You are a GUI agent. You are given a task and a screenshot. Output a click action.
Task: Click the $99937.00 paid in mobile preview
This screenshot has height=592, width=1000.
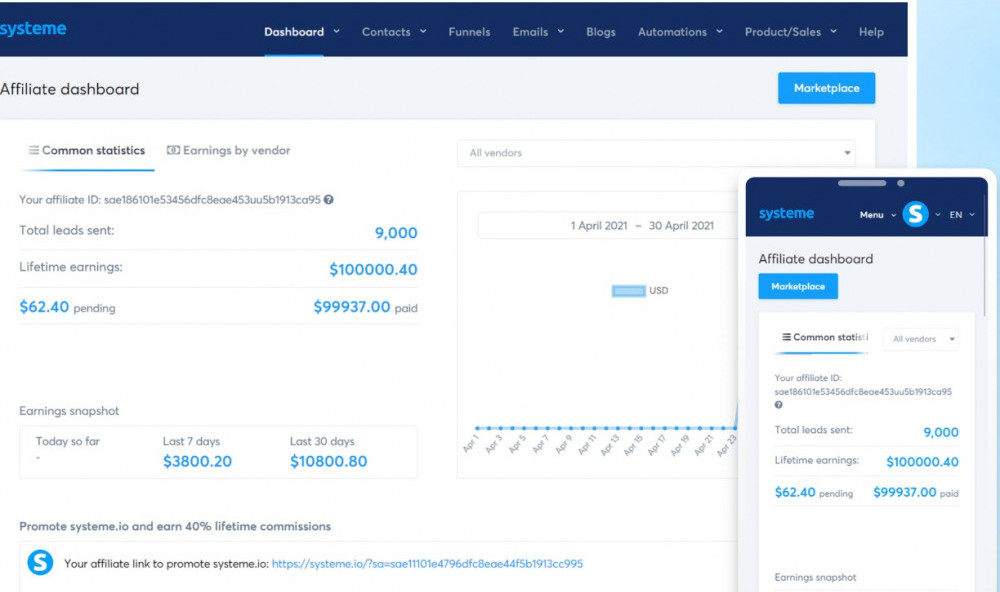click(x=904, y=492)
